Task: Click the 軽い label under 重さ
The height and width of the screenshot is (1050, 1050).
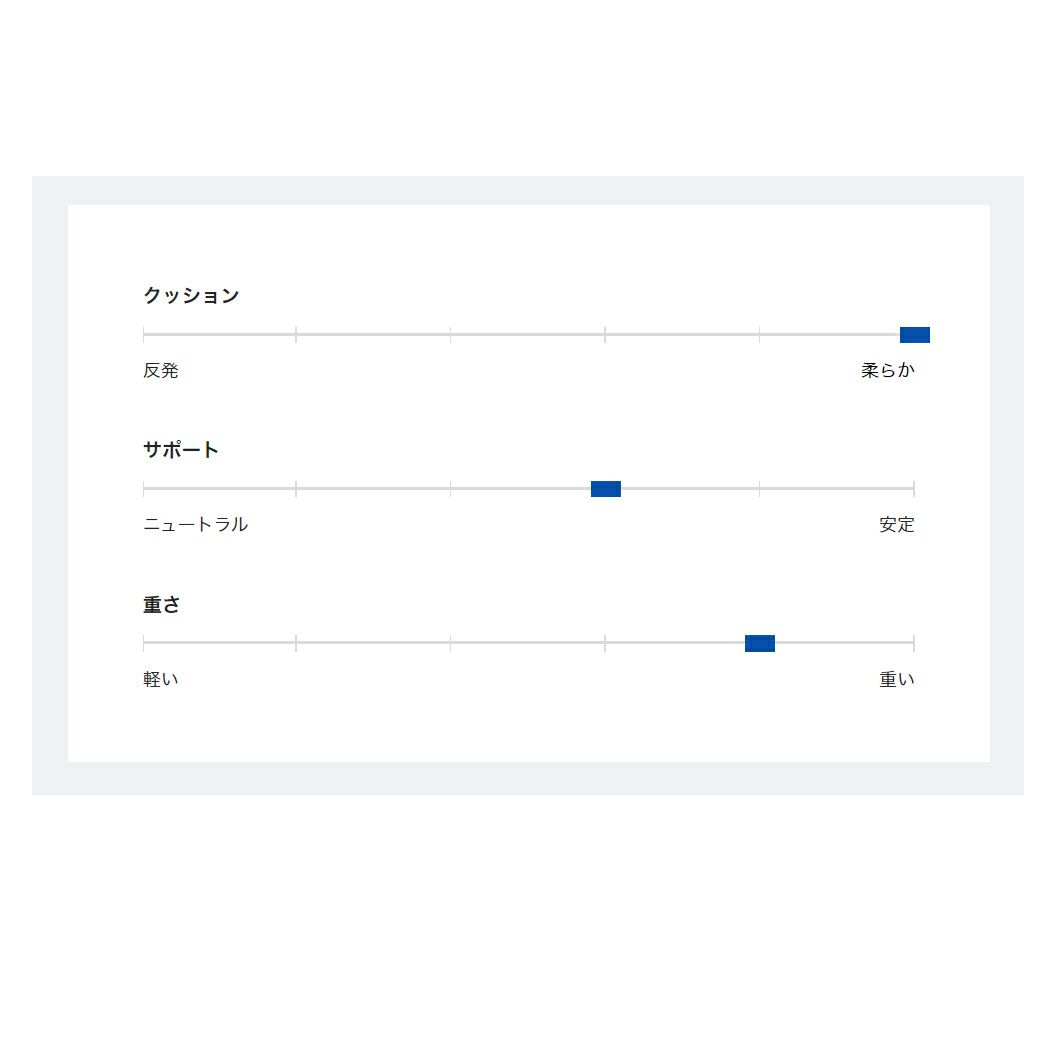Action: [161, 679]
